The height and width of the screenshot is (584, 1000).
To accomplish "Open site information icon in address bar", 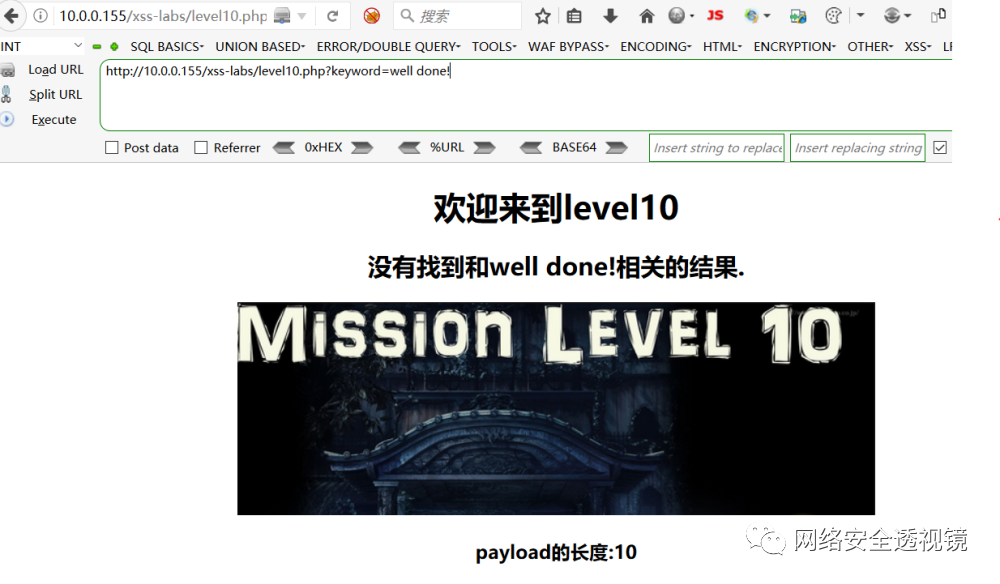I will pos(40,15).
